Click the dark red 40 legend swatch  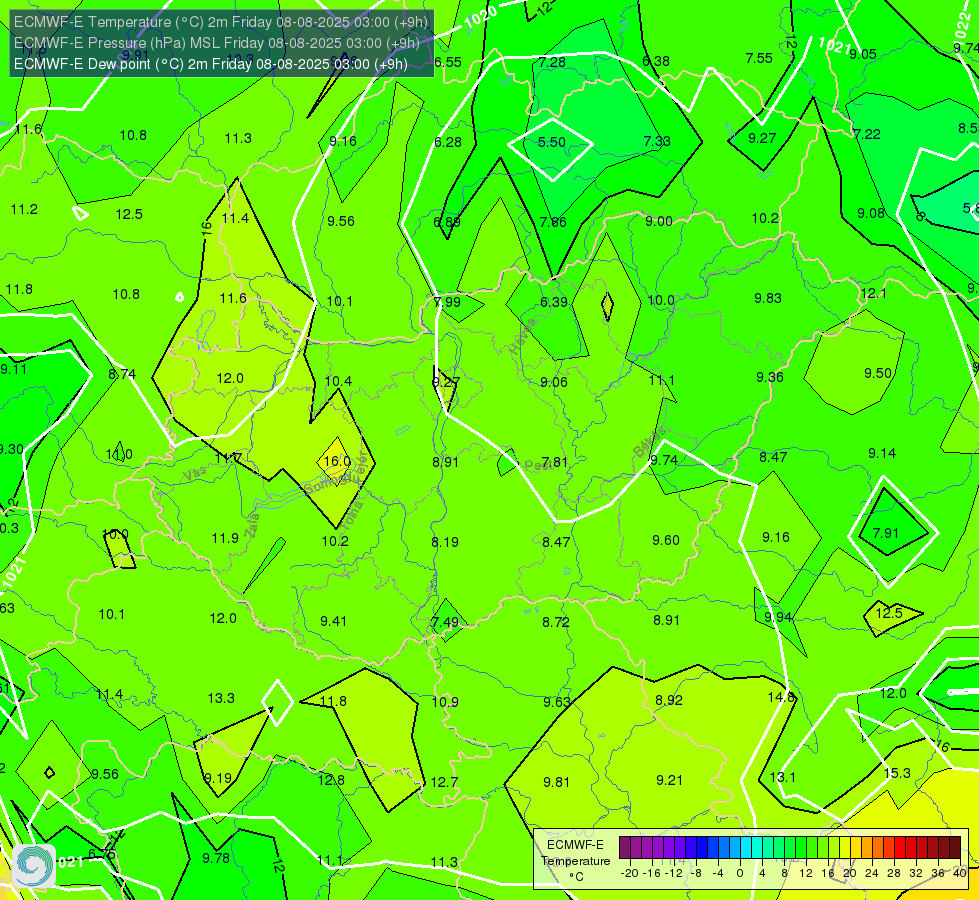955,848
